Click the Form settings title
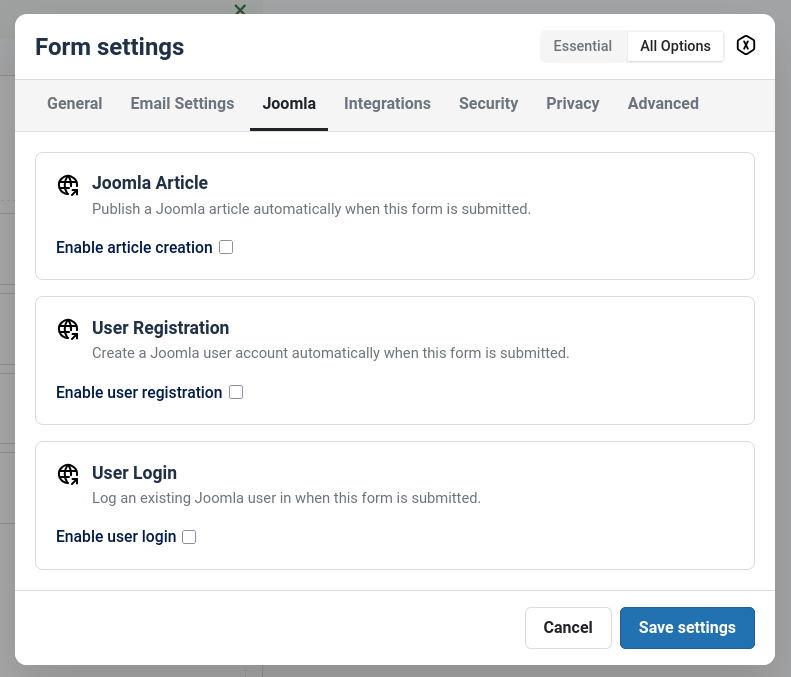This screenshot has height=677, width=791. click(x=109, y=47)
